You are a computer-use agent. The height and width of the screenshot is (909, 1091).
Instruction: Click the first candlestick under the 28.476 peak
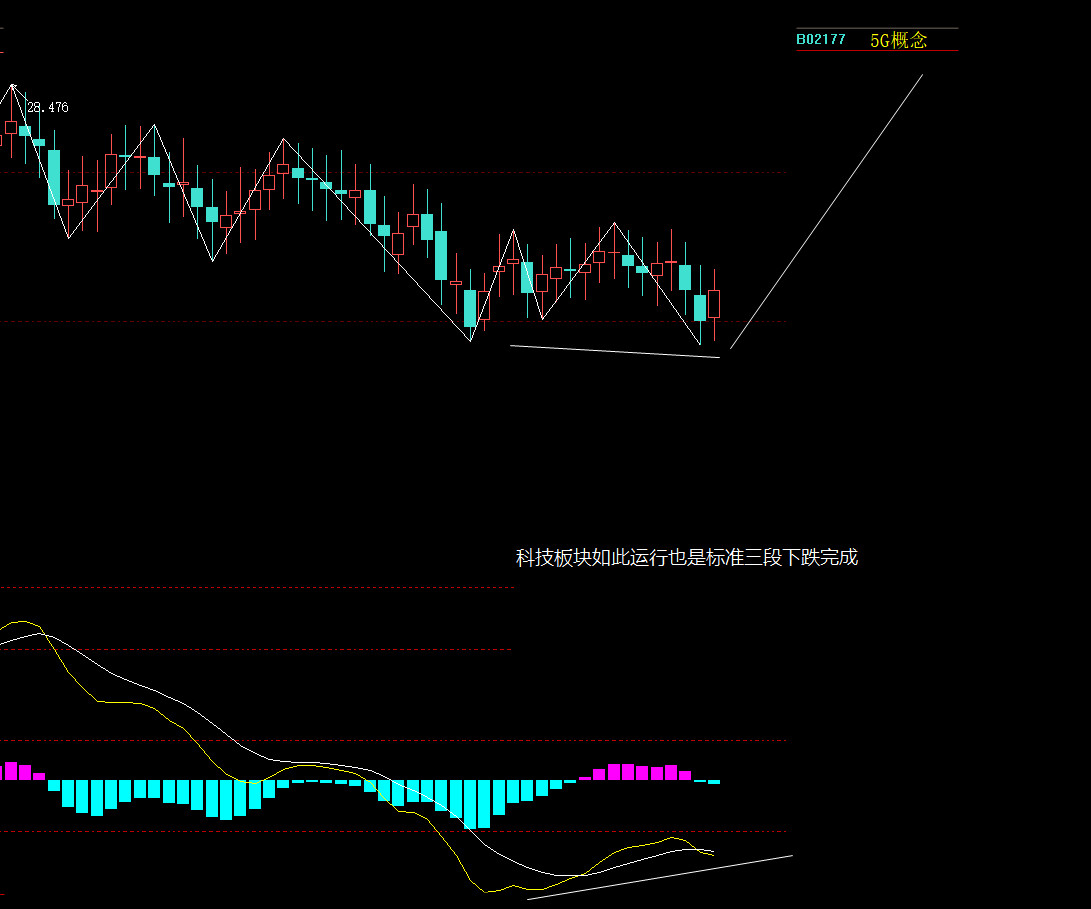(x=11, y=127)
